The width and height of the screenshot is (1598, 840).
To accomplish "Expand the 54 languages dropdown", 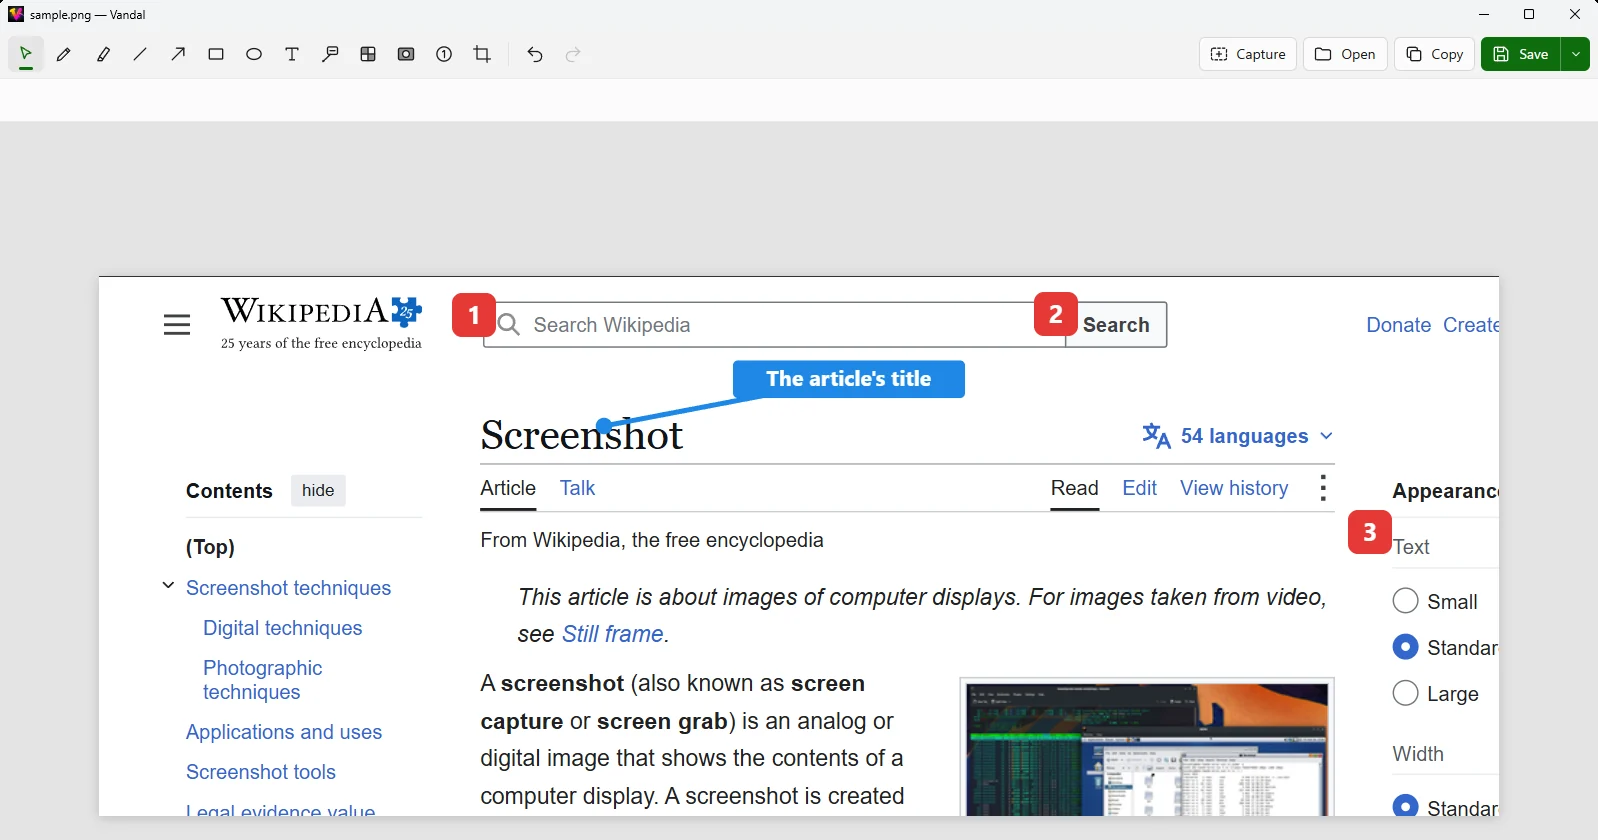I will 1238,436.
